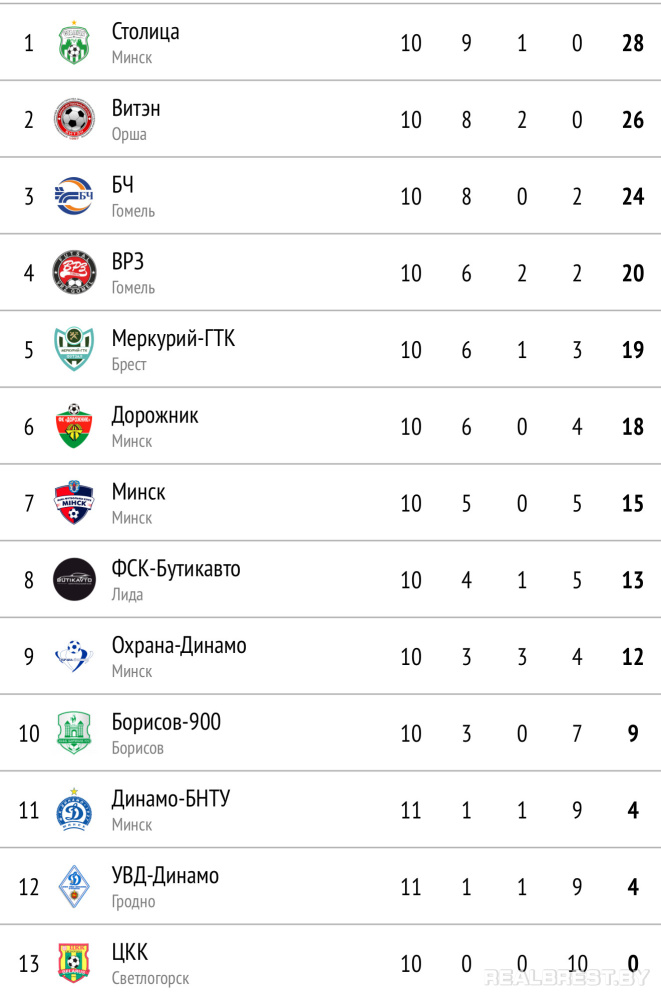Click the Минск club shield logo
This screenshot has width=661, height=1000.
[74, 503]
